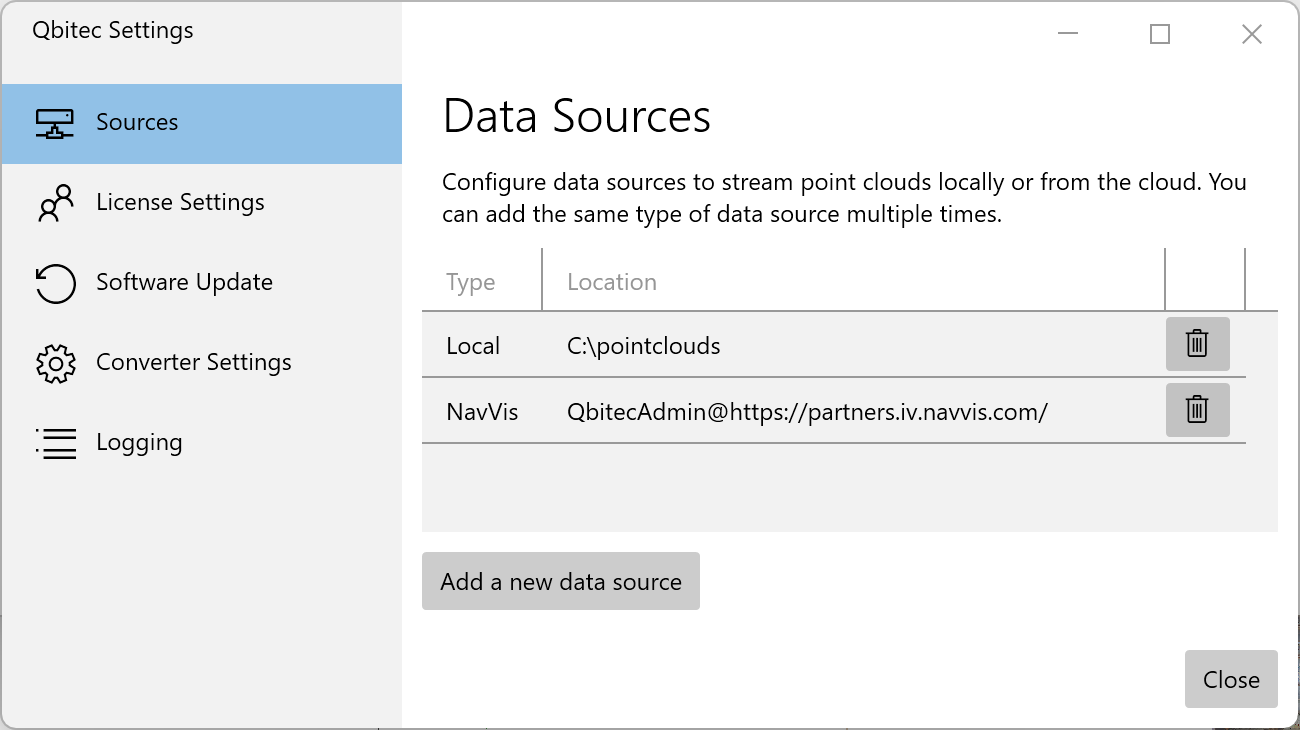Click the Close button at bottom right

tap(1230, 680)
